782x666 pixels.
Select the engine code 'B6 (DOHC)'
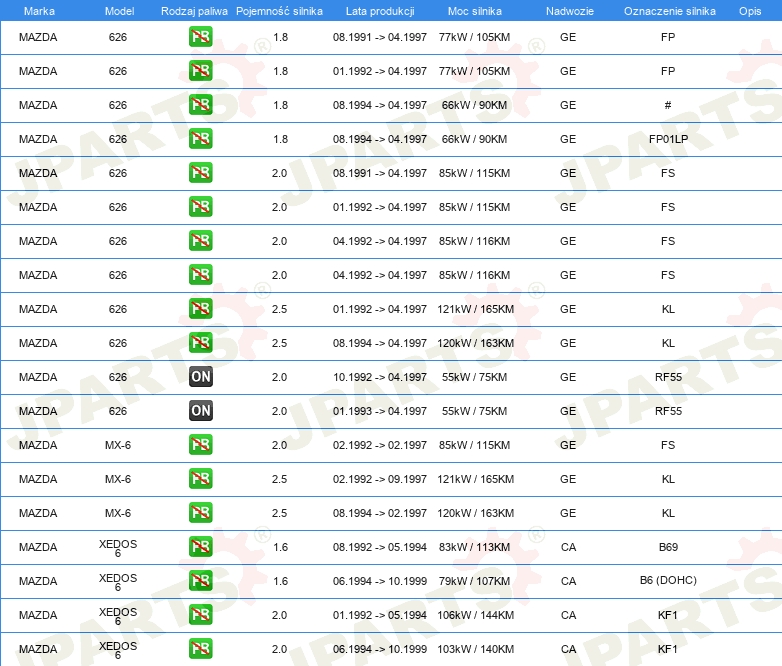(x=668, y=580)
